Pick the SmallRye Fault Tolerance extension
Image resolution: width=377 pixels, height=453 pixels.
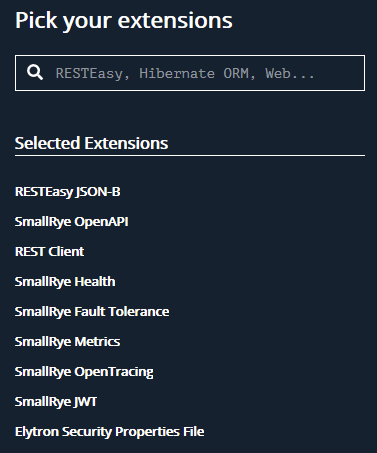coord(92,312)
